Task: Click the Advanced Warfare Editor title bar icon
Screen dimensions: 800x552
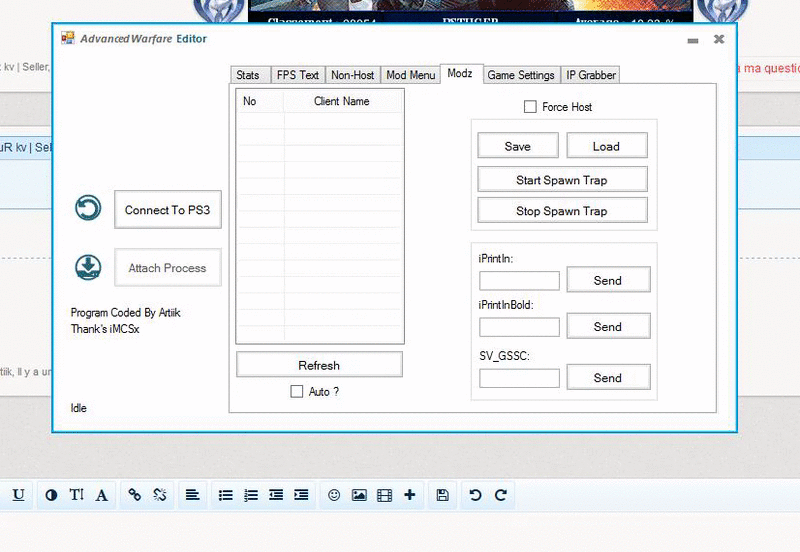Action: pos(68,38)
